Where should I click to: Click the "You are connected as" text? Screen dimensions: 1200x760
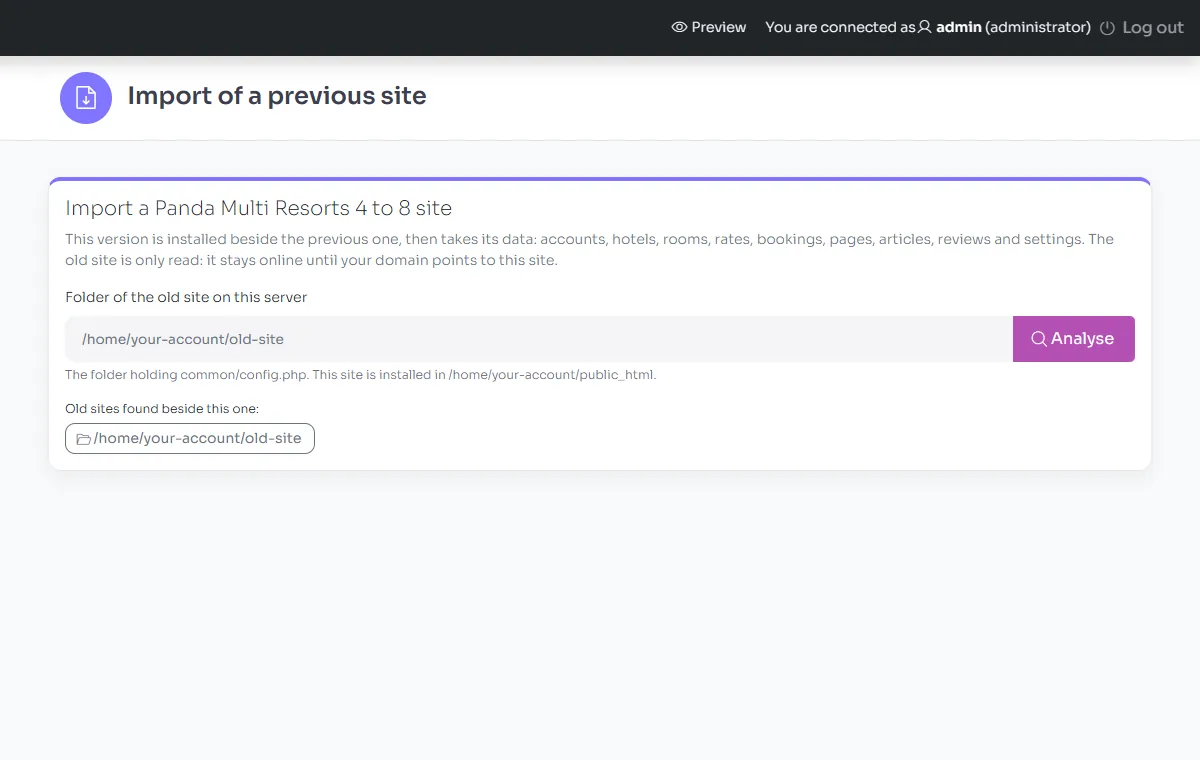click(840, 28)
